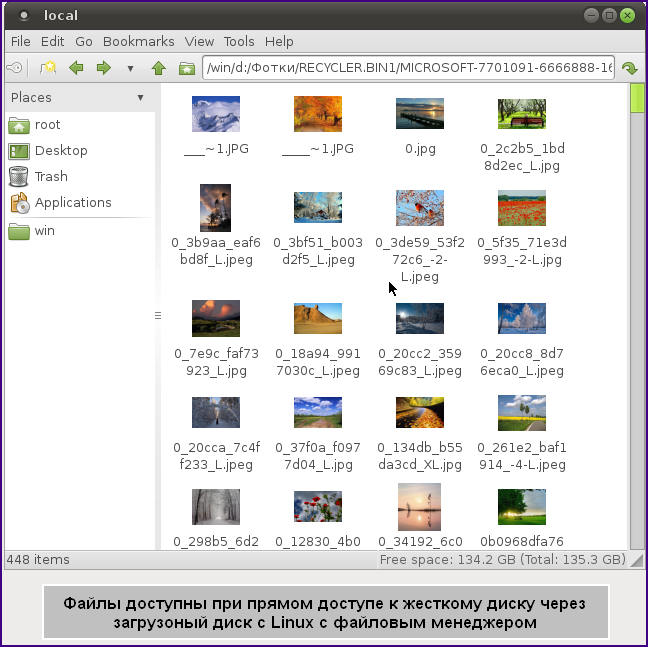Click the Desktop icon in sidebar

click(x=19, y=151)
